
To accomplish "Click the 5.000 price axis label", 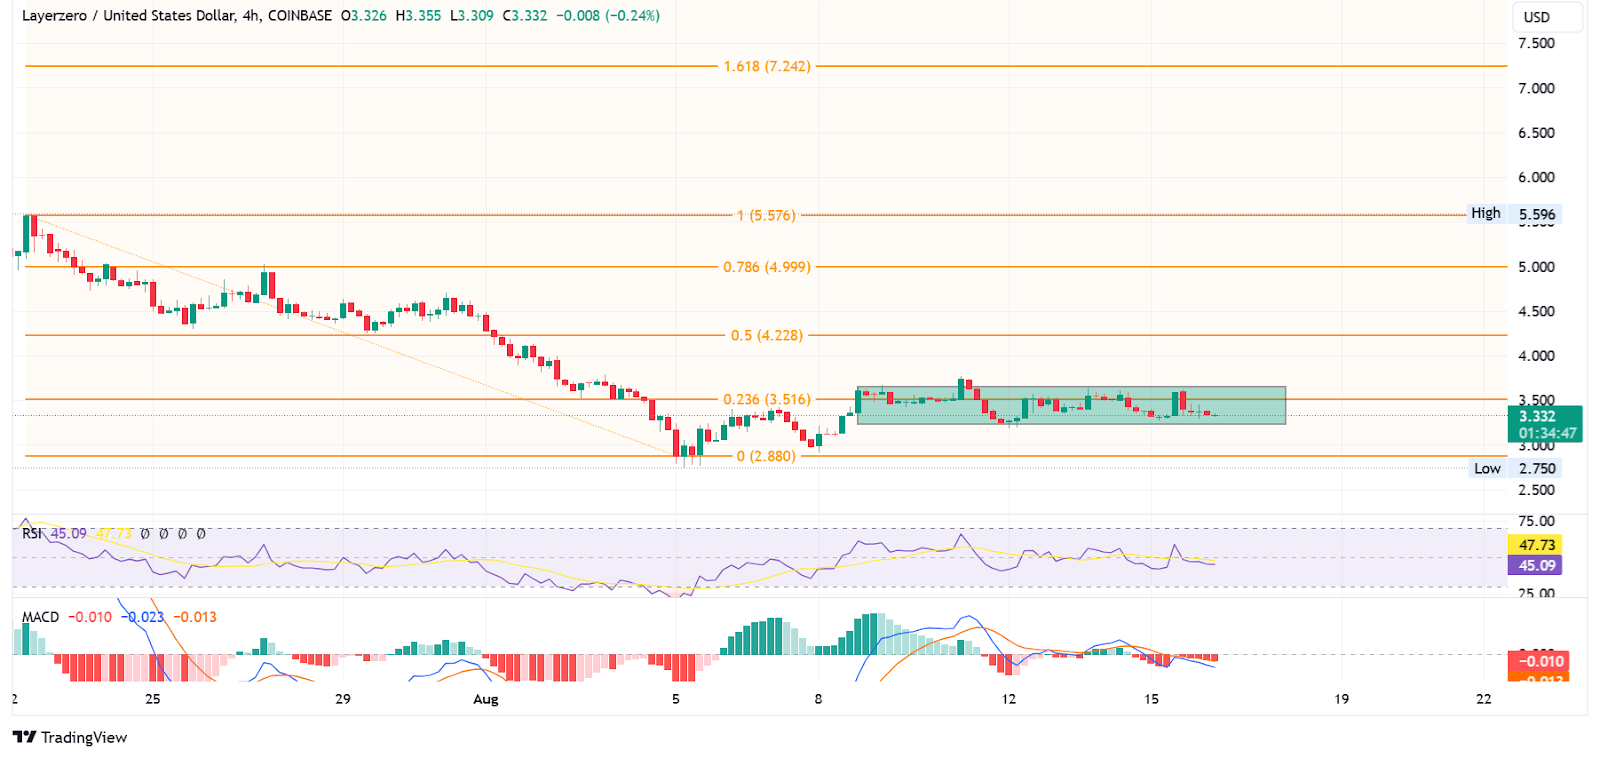I will coord(1537,267).
